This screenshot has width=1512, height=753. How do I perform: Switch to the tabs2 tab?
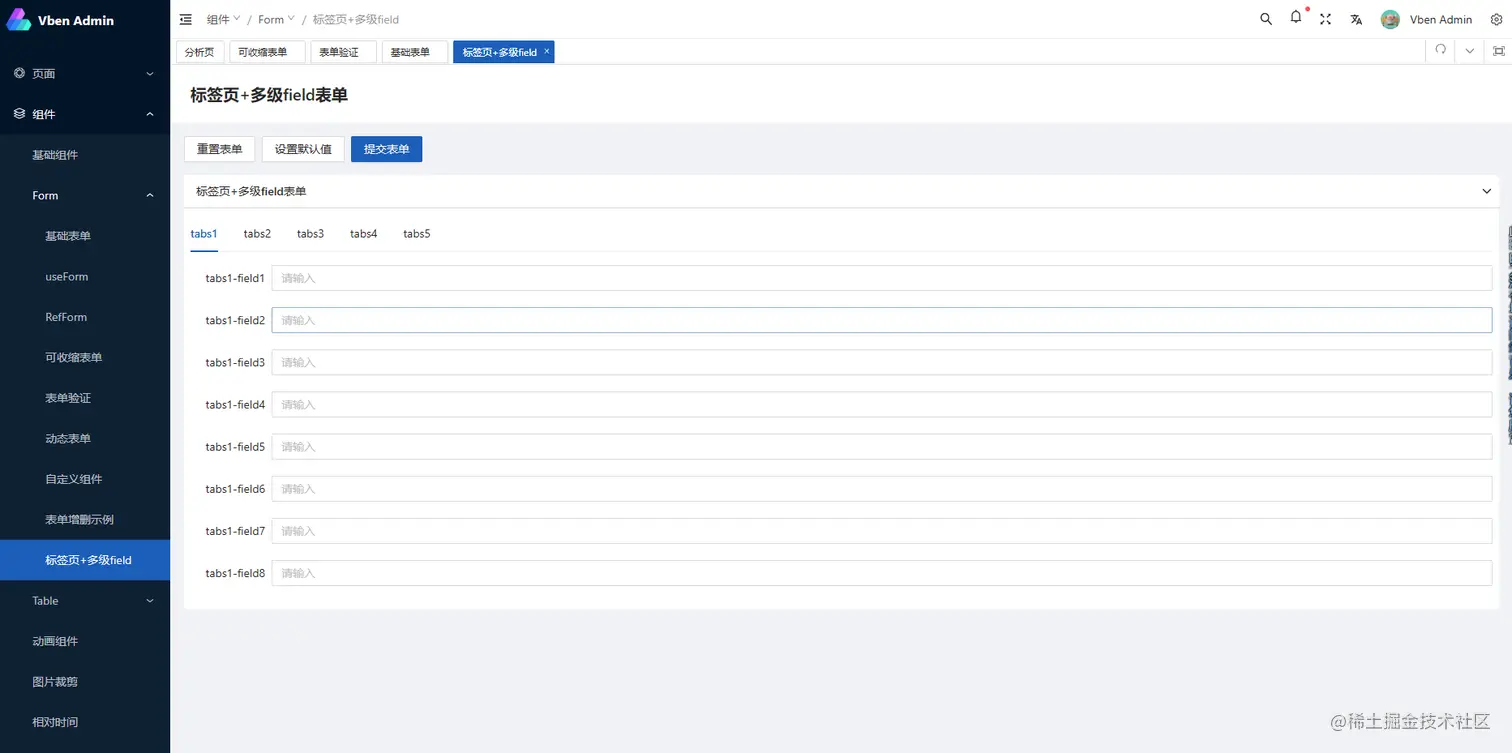pyautogui.click(x=257, y=234)
